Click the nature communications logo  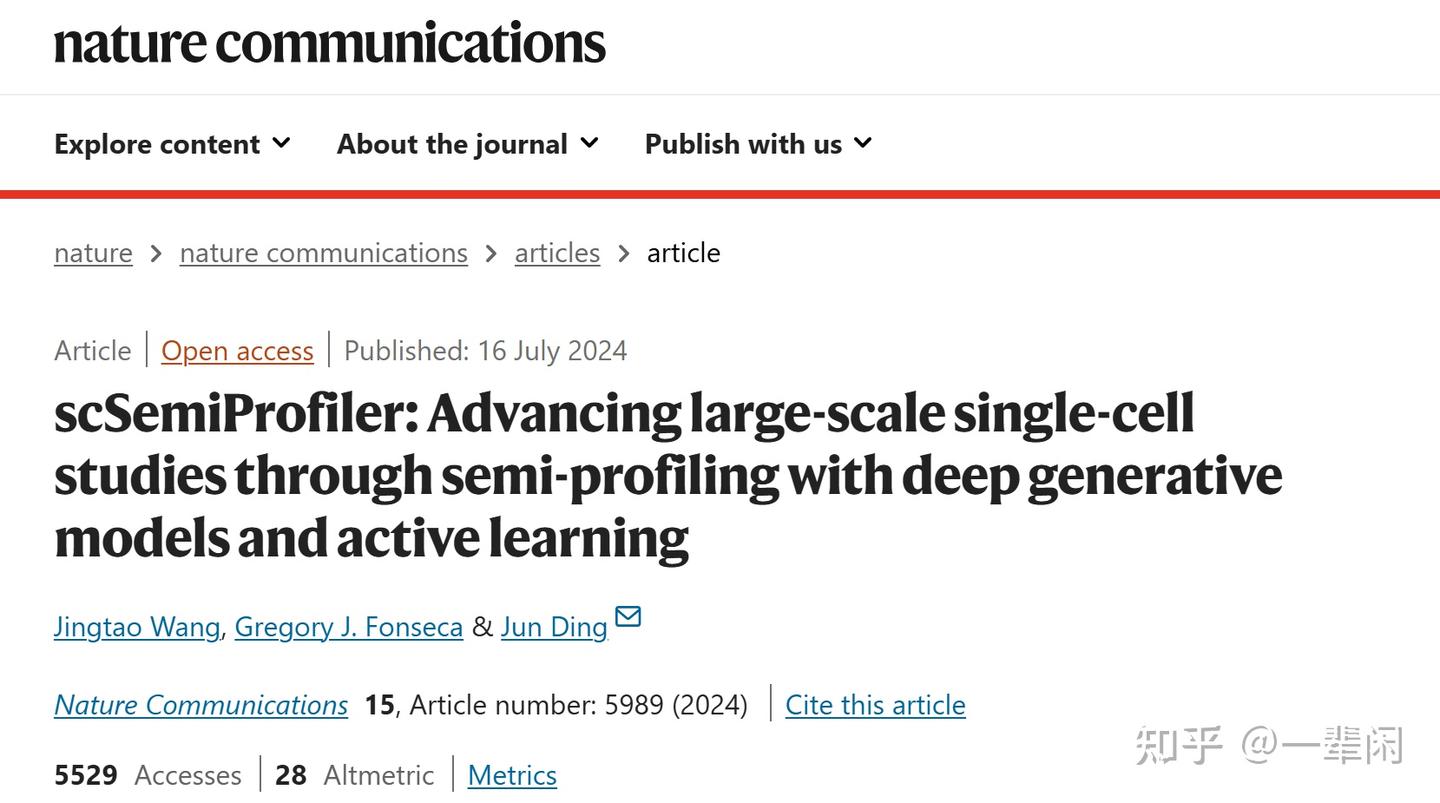(x=330, y=44)
